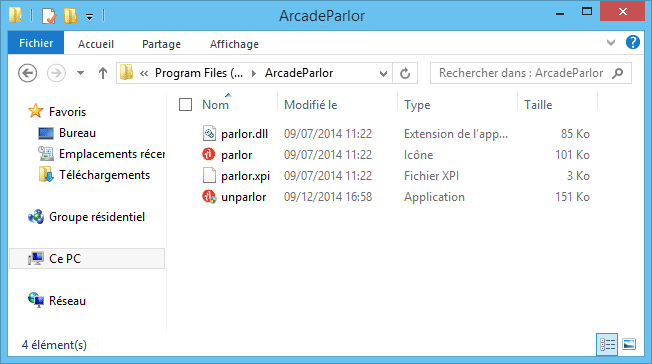Viewport: 652px width, 364px height.
Task: Open the Customize Quick Access Toolbar dropdown
Action: pos(89,17)
